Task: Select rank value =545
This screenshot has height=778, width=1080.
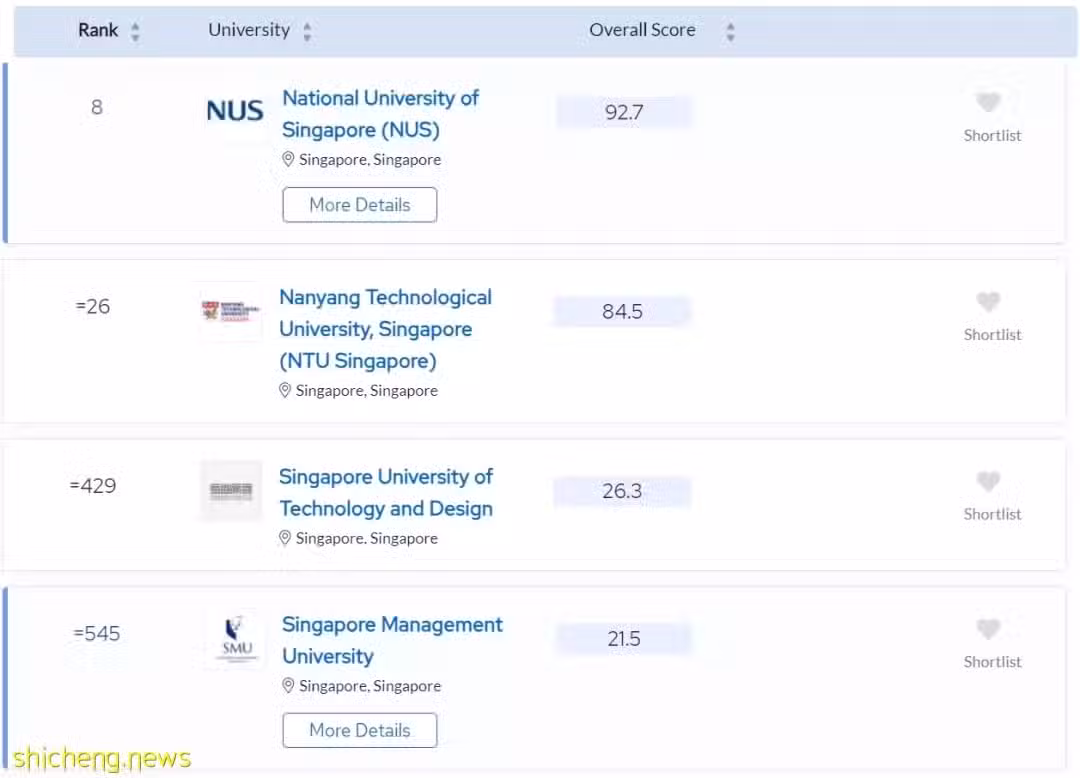Action: (96, 633)
